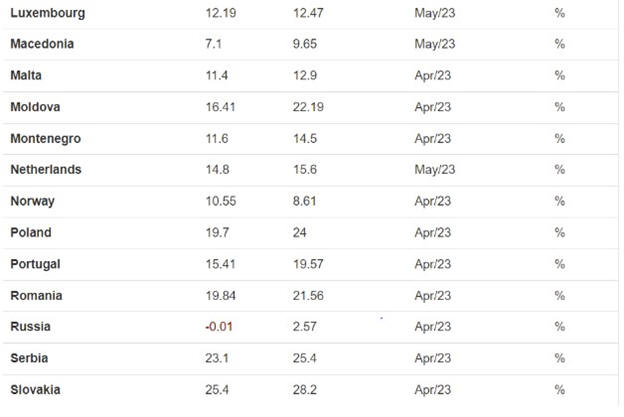Click the Netherlands country link
The width and height of the screenshot is (624, 417).
46,170
